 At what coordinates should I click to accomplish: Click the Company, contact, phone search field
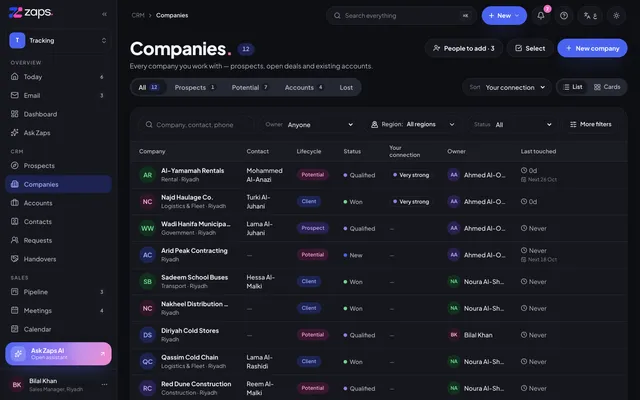click(196, 124)
